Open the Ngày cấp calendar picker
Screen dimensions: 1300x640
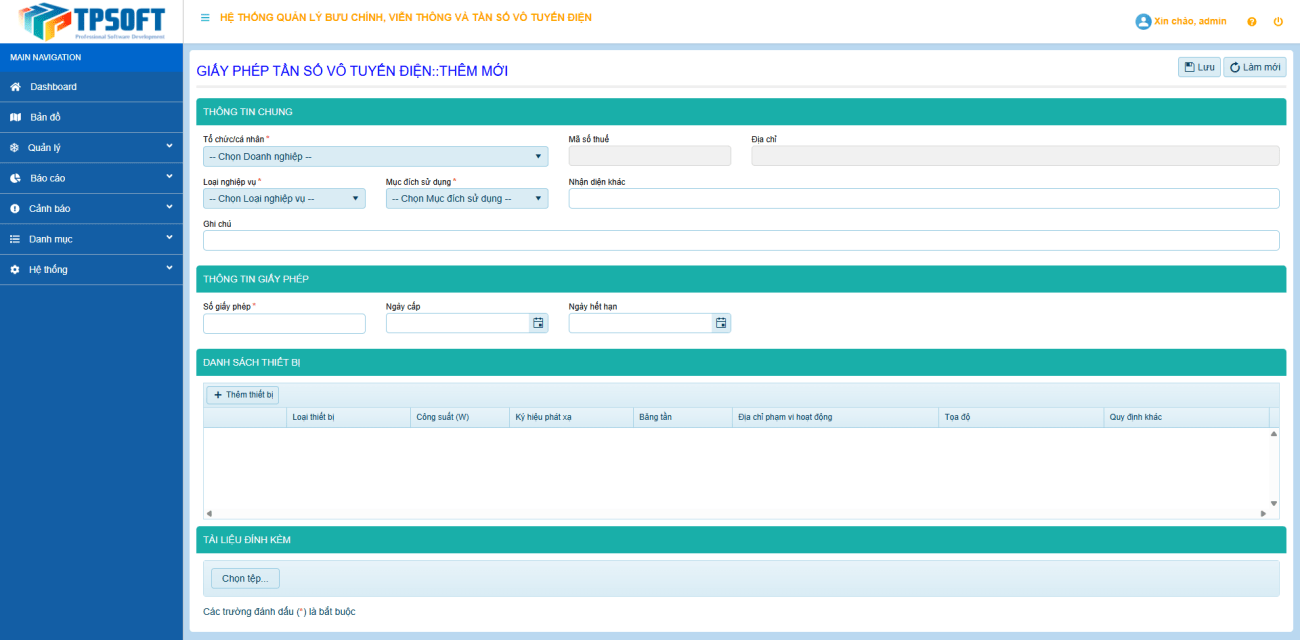[x=538, y=323]
